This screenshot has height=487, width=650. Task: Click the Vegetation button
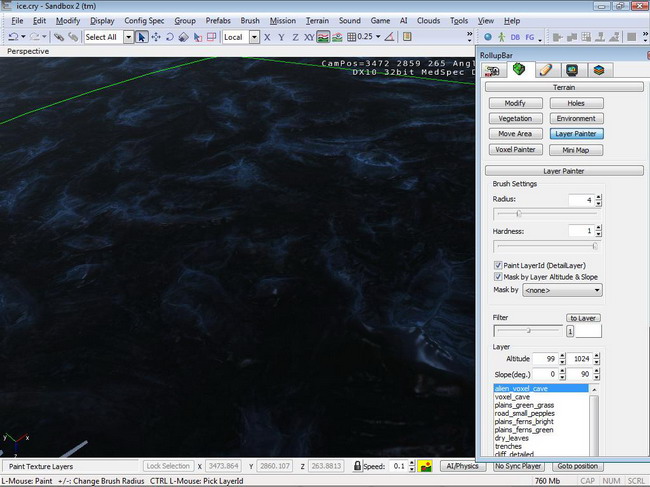515,118
